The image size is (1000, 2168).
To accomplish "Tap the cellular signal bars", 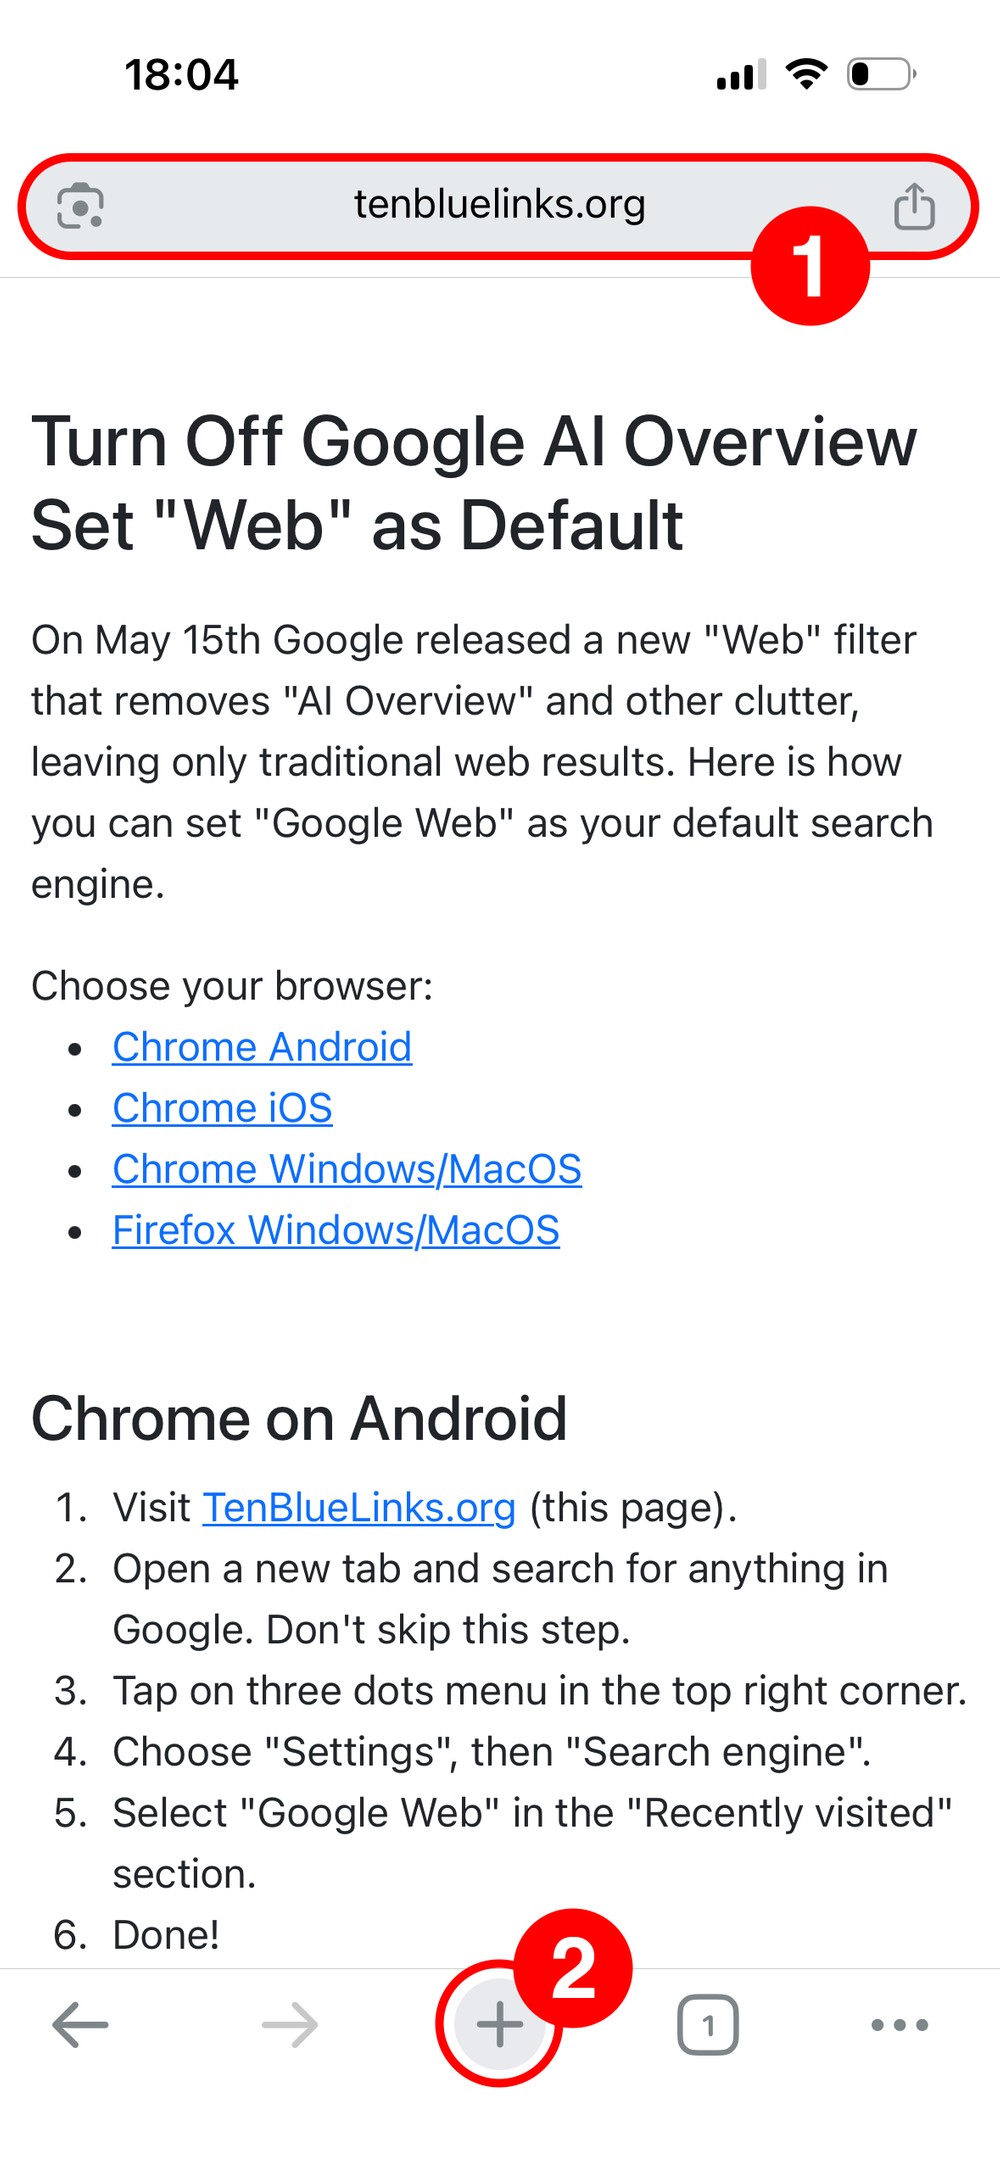I will point(741,76).
